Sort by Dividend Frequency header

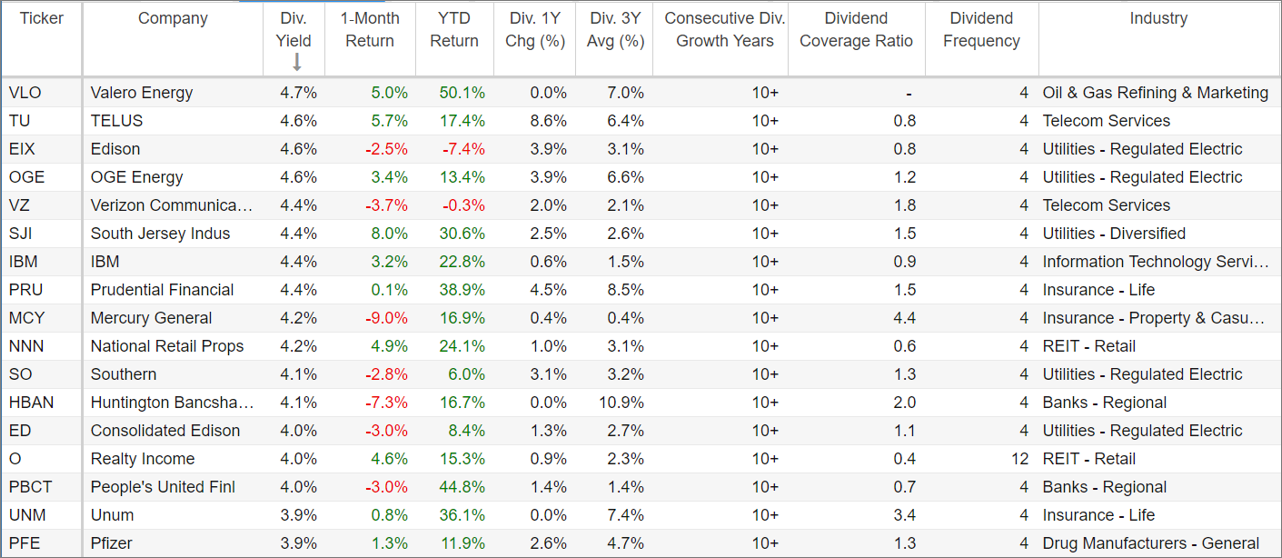(982, 30)
